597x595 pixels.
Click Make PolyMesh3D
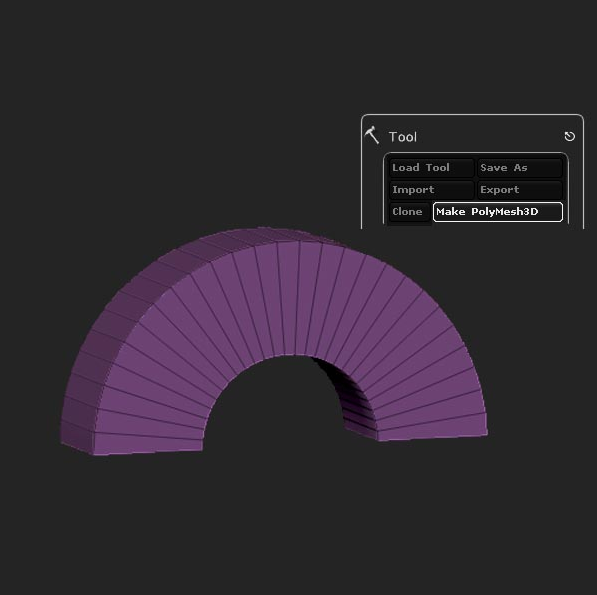coord(498,212)
